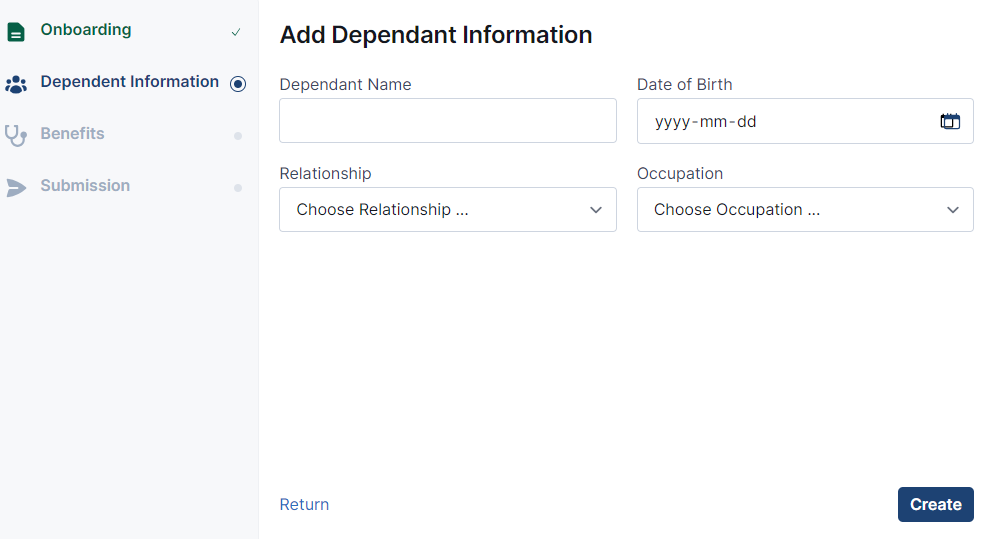Viewport: 993px width, 539px height.
Task: Click the Dependant Name label
Action: 345,84
